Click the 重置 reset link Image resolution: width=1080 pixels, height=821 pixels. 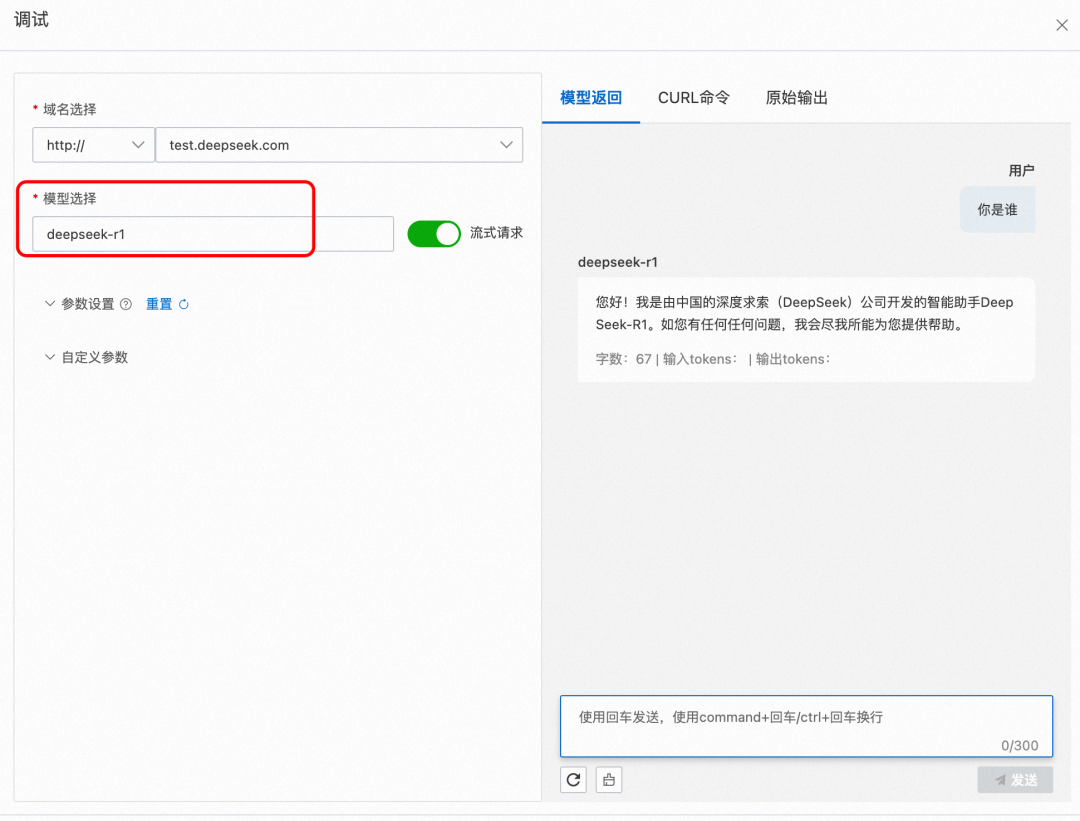[159, 304]
